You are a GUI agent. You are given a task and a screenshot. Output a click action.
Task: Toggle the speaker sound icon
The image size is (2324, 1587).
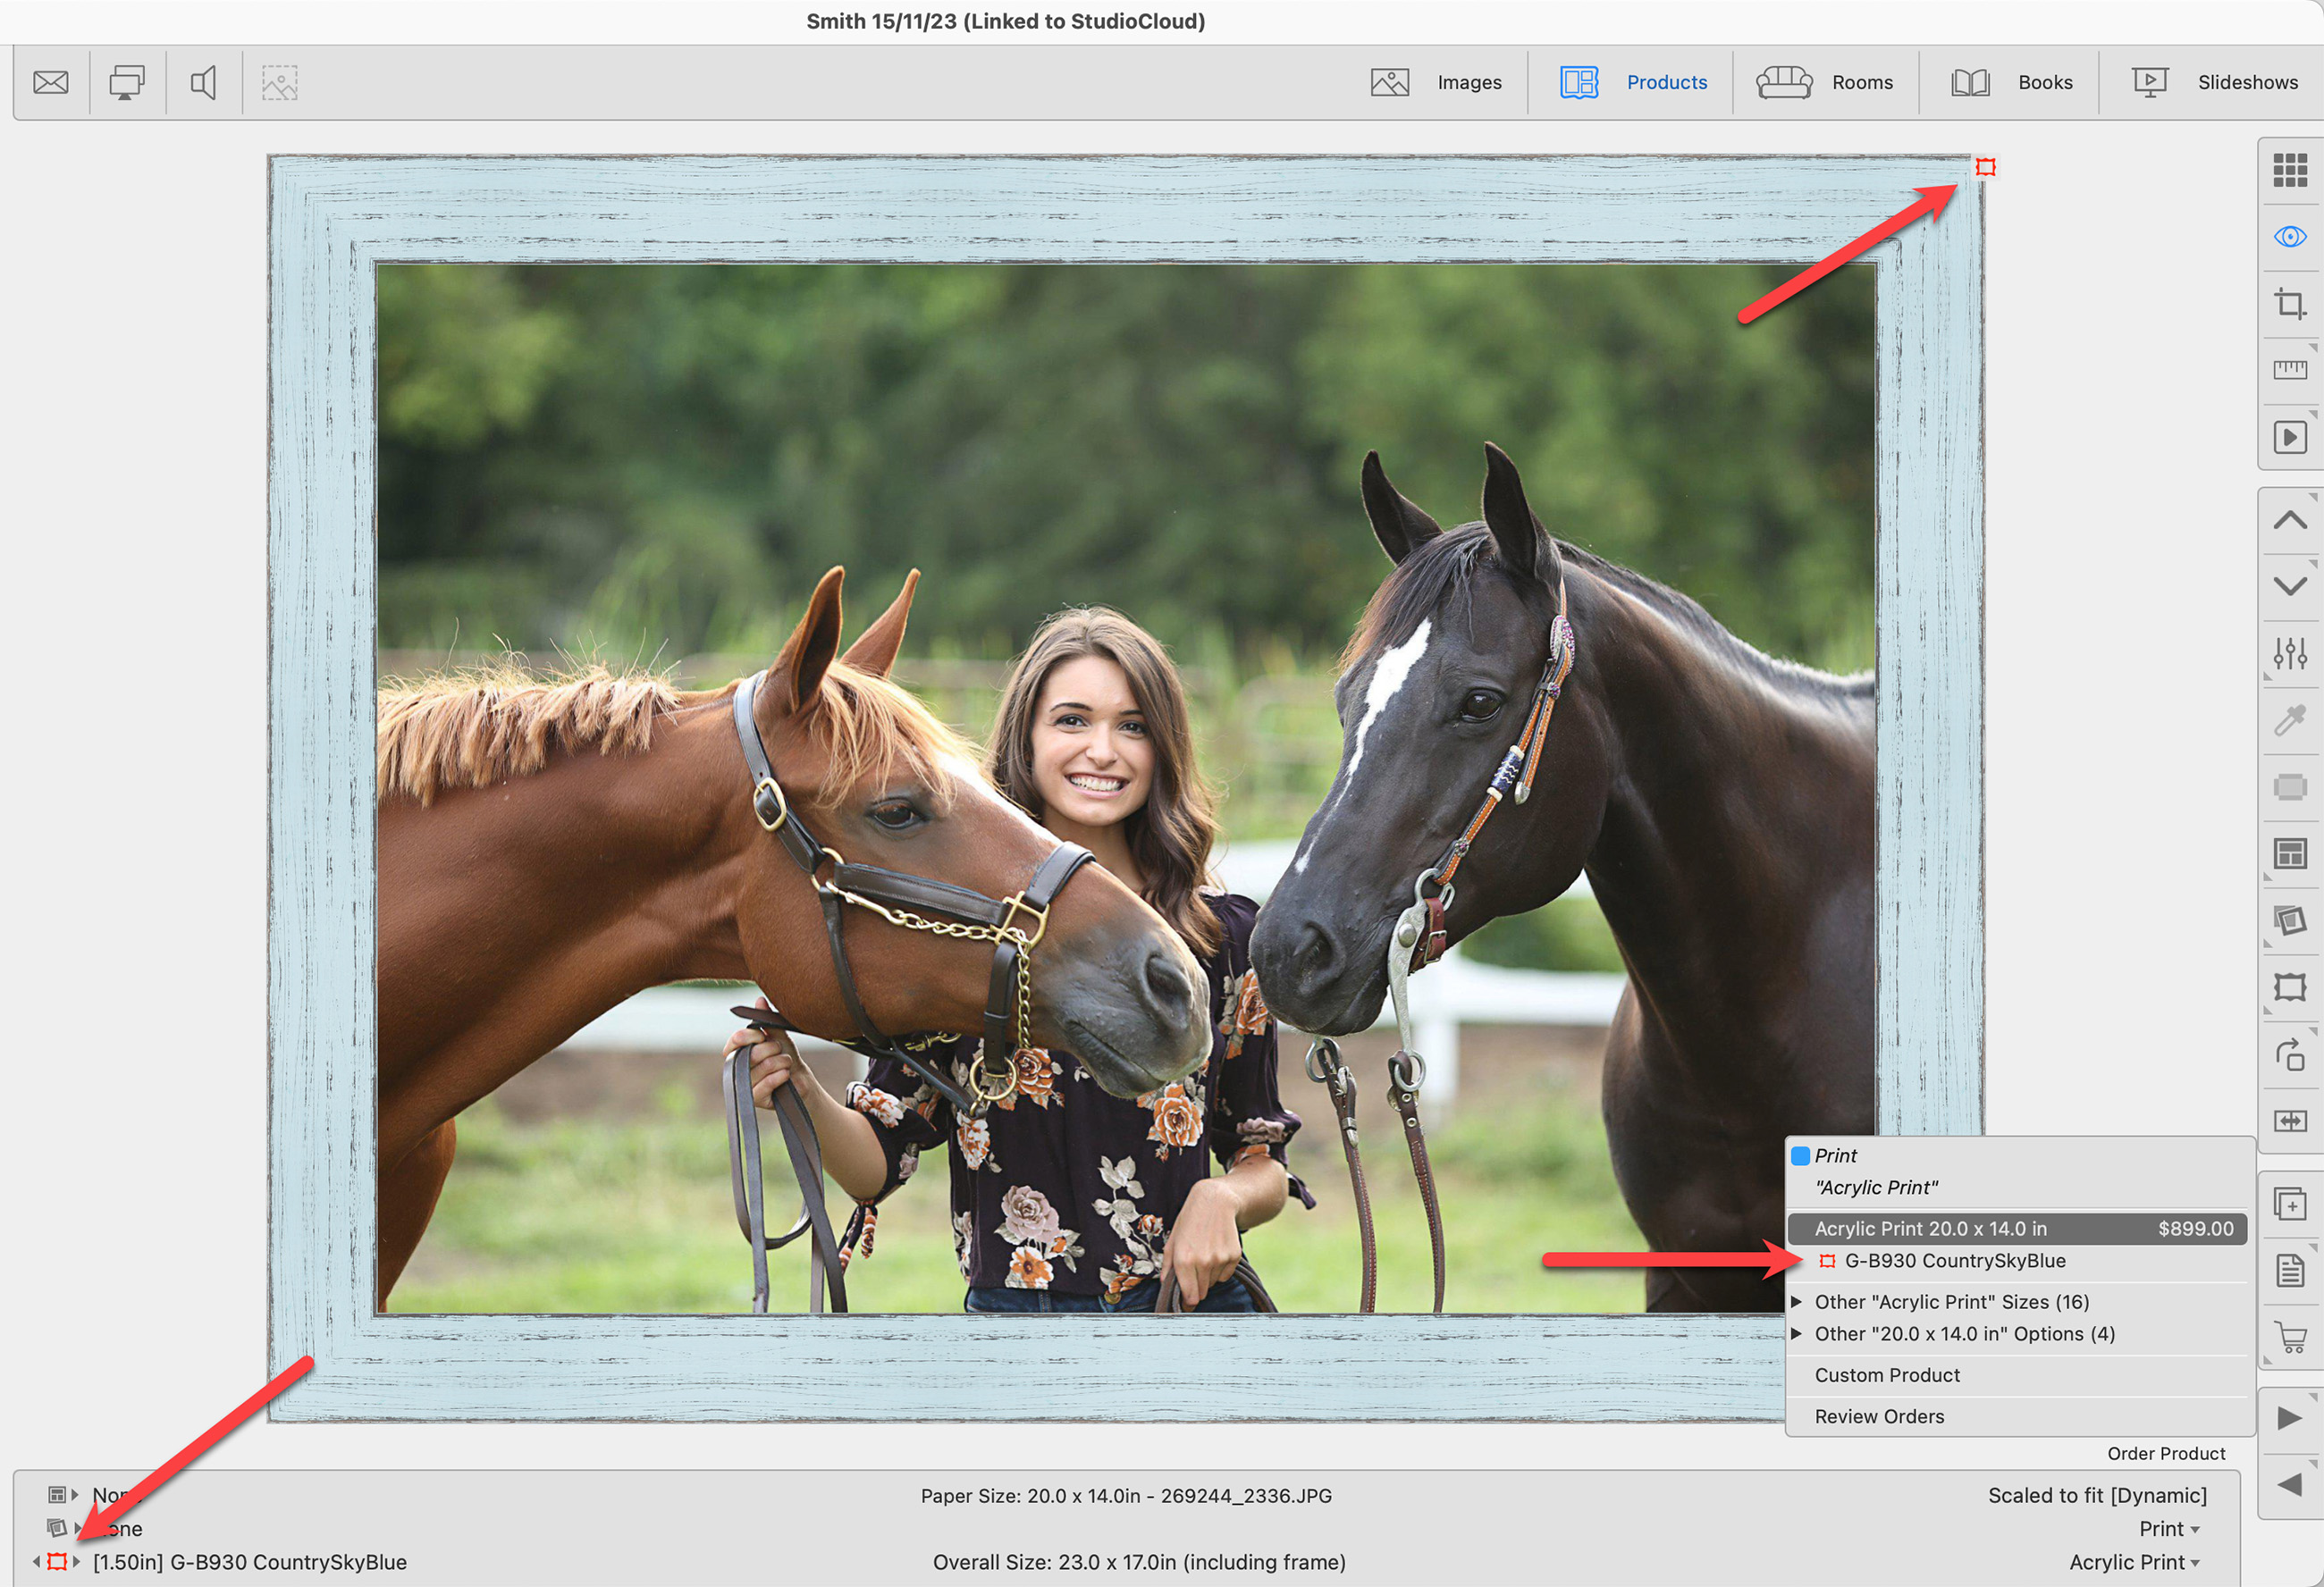pyautogui.click(x=203, y=82)
